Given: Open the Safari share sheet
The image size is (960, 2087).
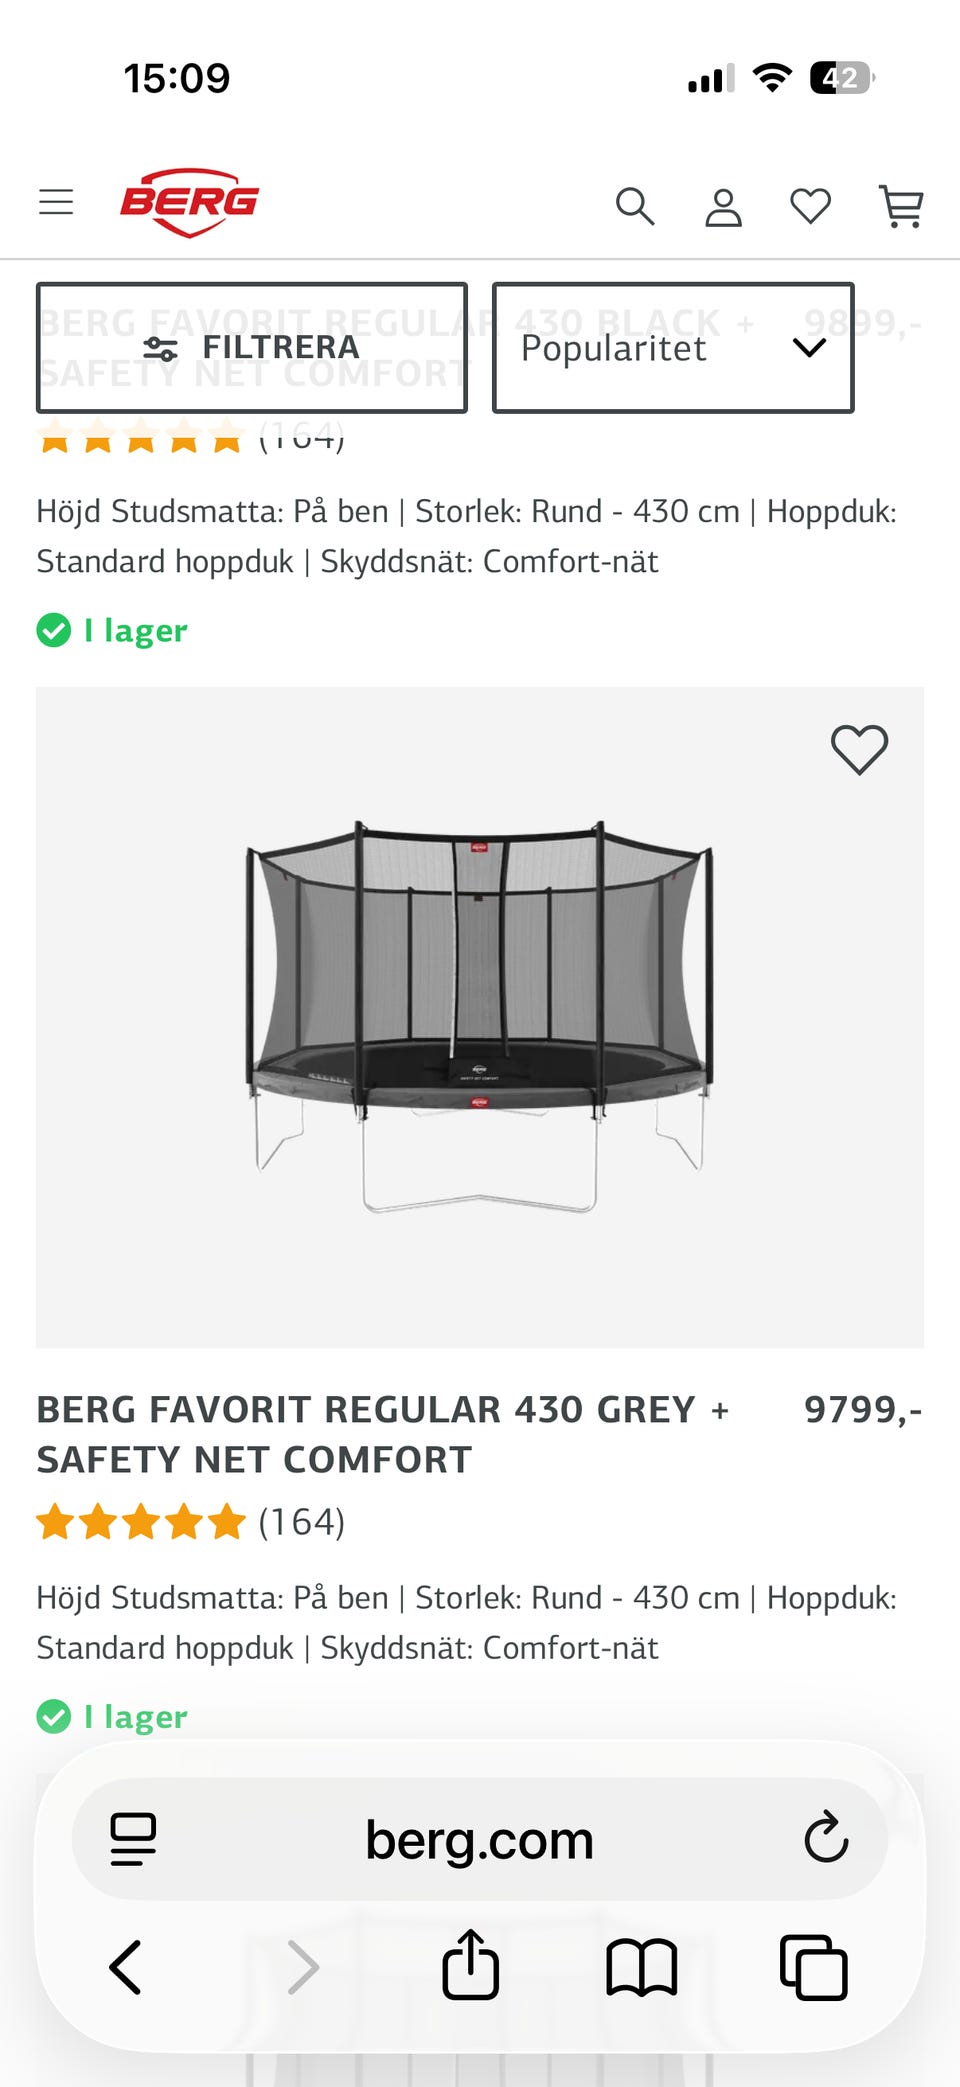Looking at the screenshot, I should pos(470,1965).
